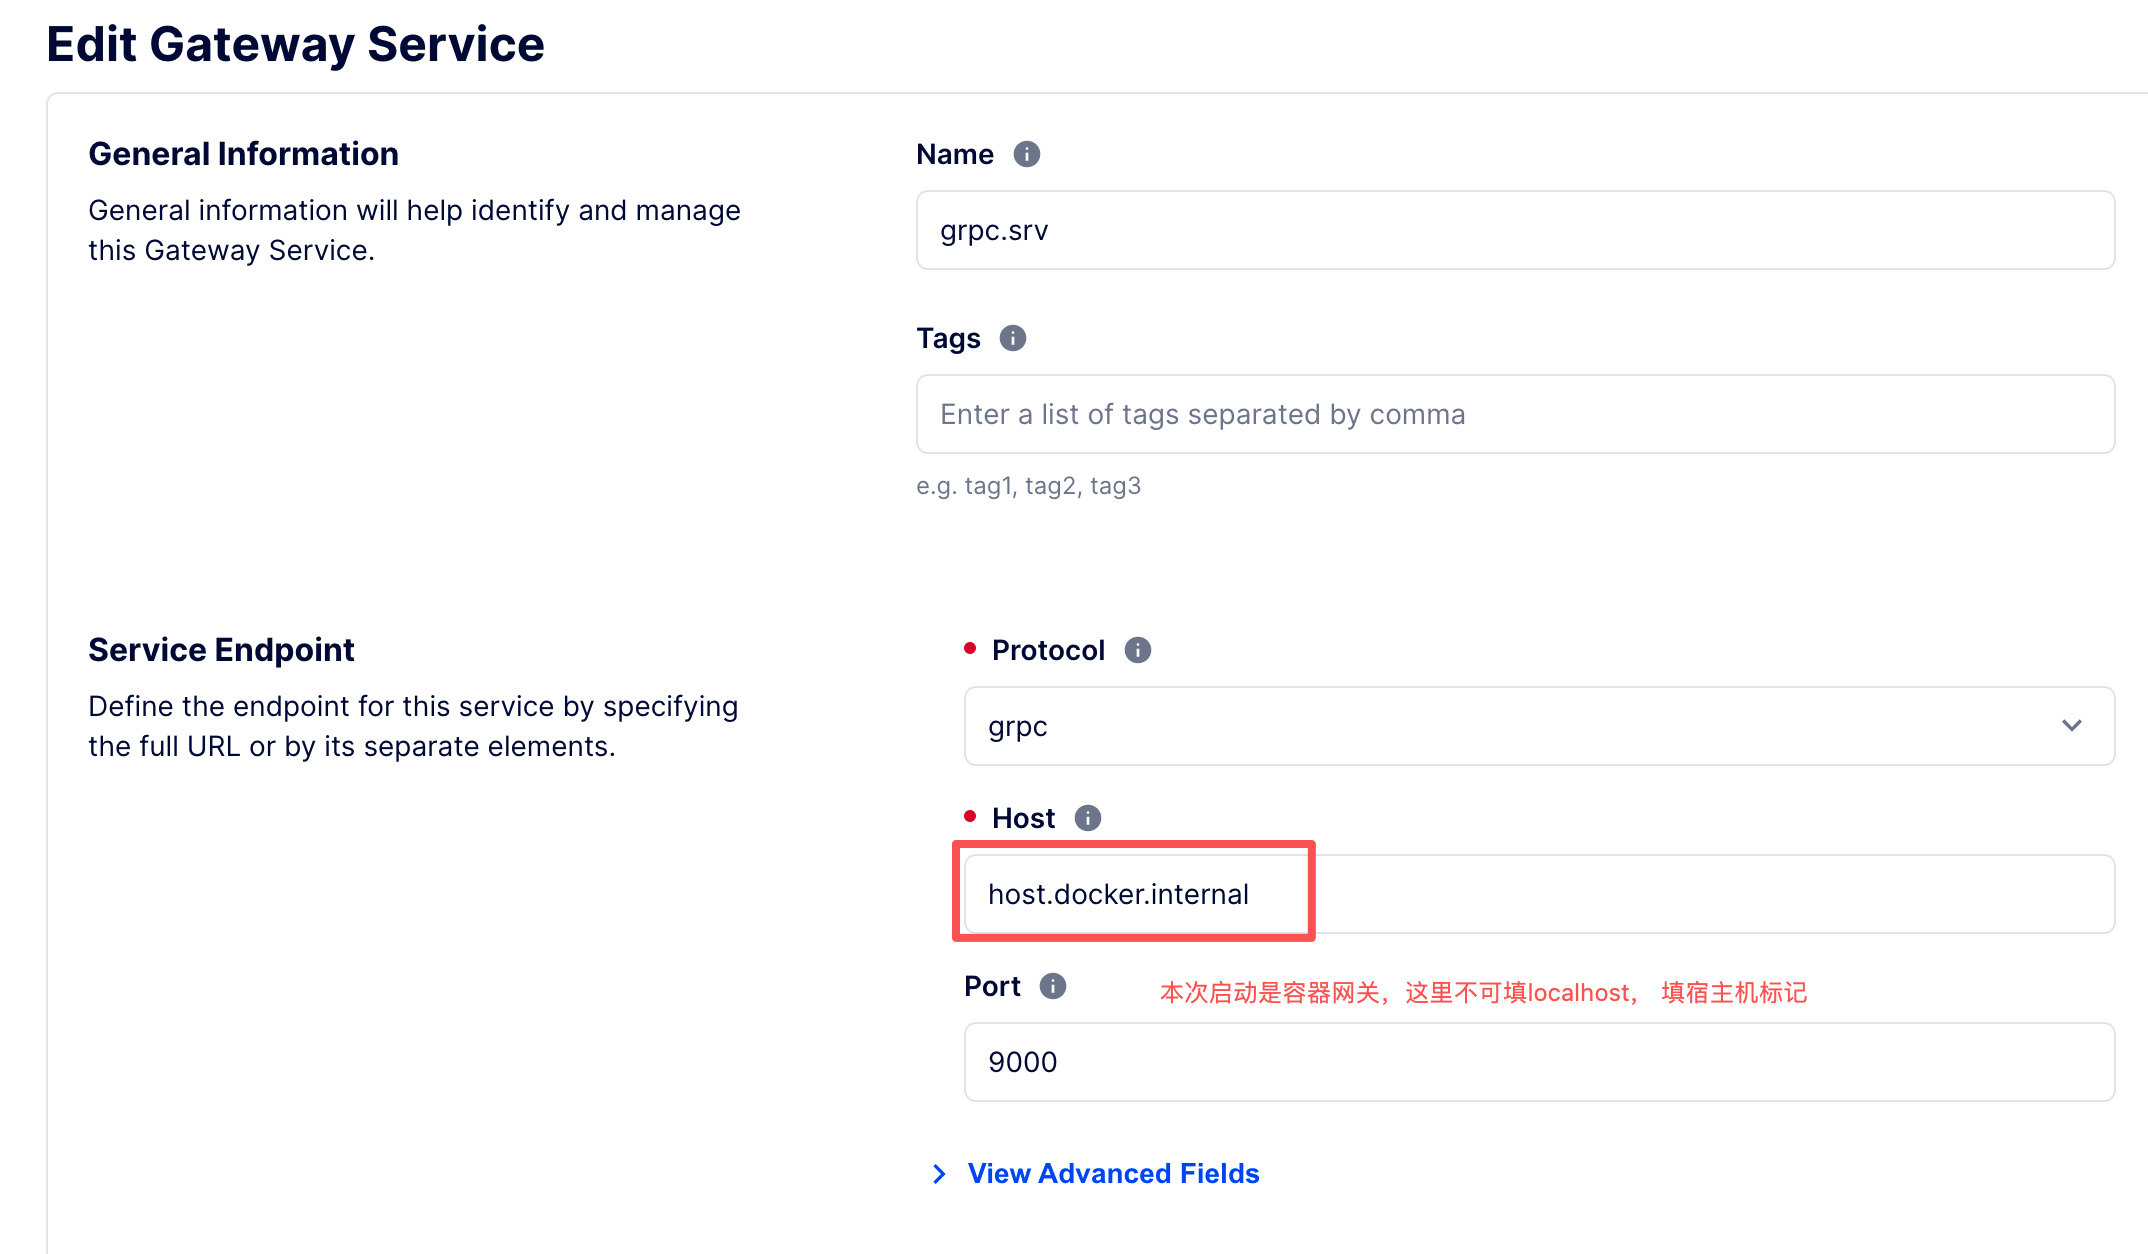Click the required Host label text
Image resolution: width=2148 pixels, height=1254 pixels.
1022,818
